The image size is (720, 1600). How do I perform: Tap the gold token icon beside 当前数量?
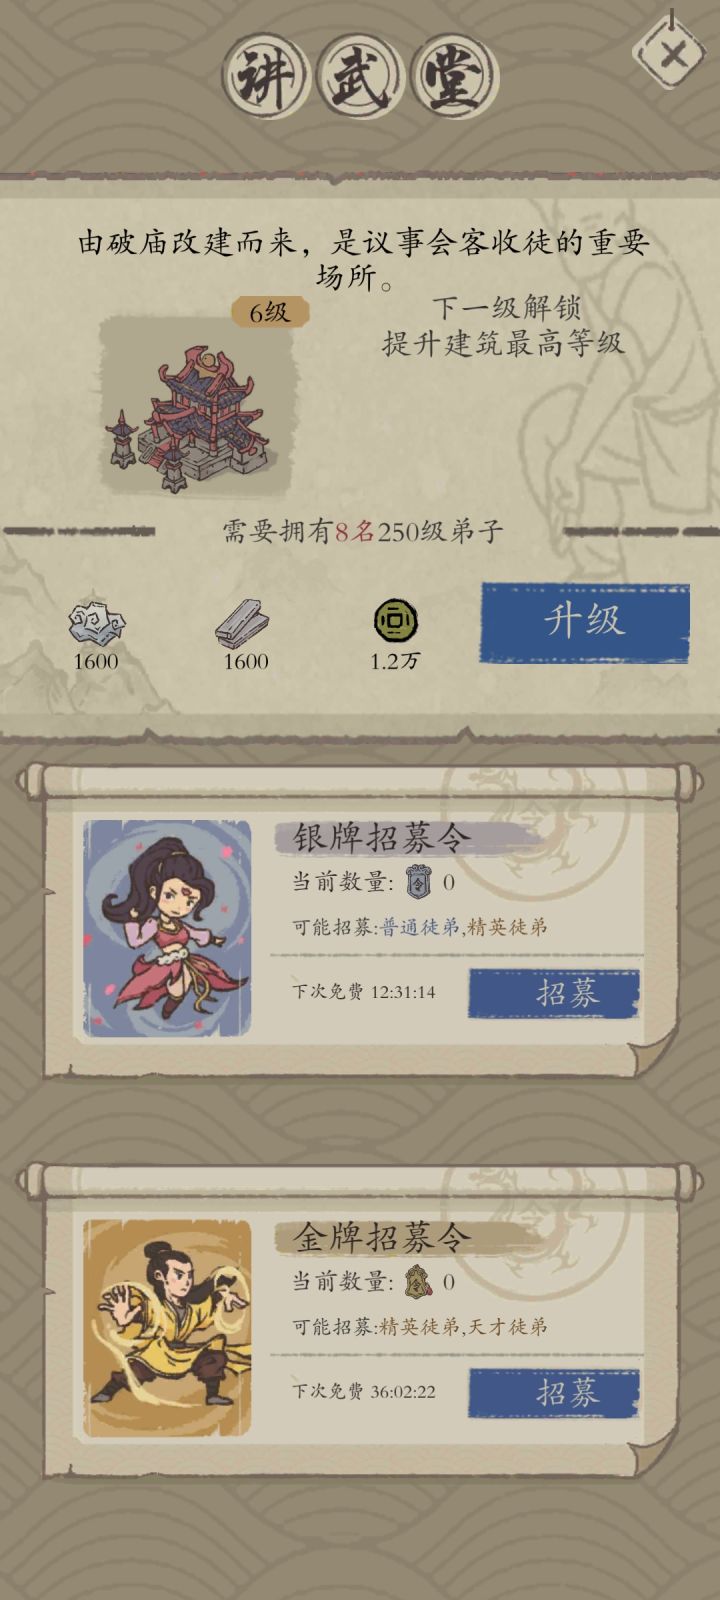click(418, 1280)
